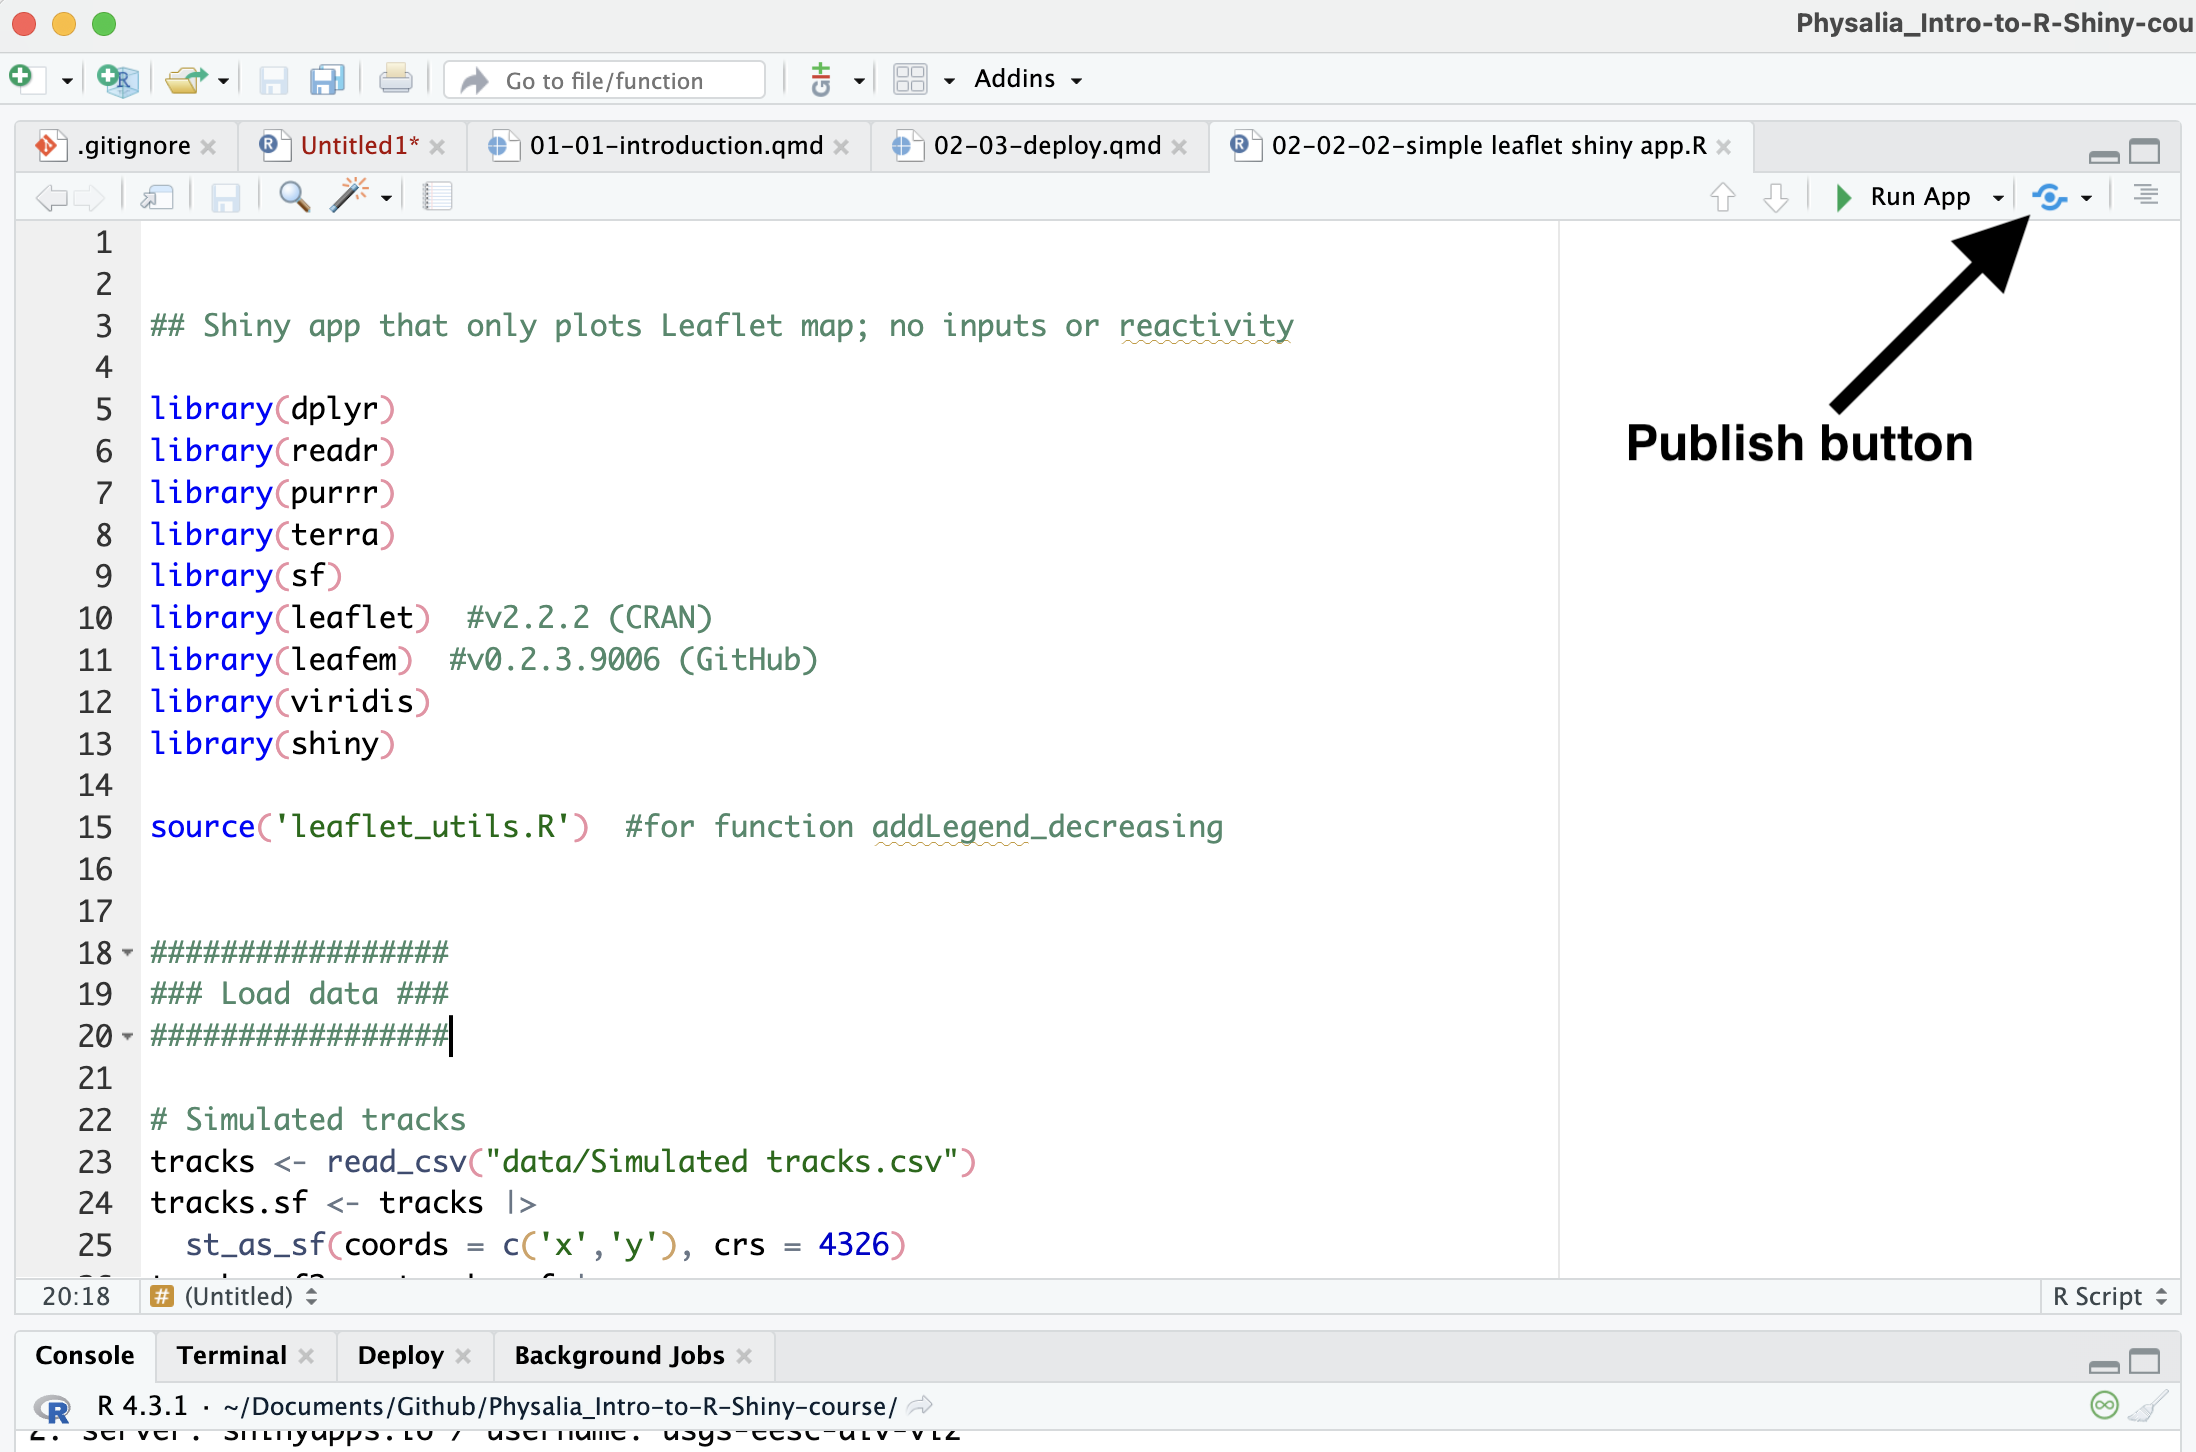The image size is (2196, 1452).
Task: Click the code tools magic wand
Action: [349, 196]
